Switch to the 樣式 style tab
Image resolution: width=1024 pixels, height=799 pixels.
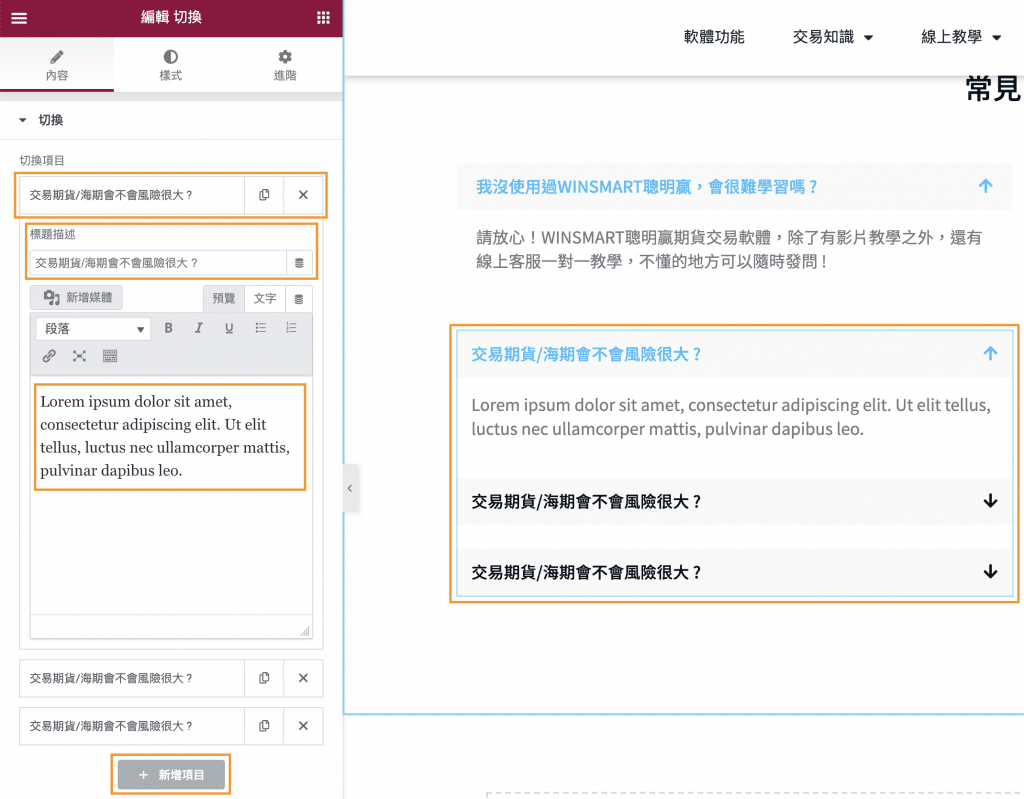click(x=170, y=63)
